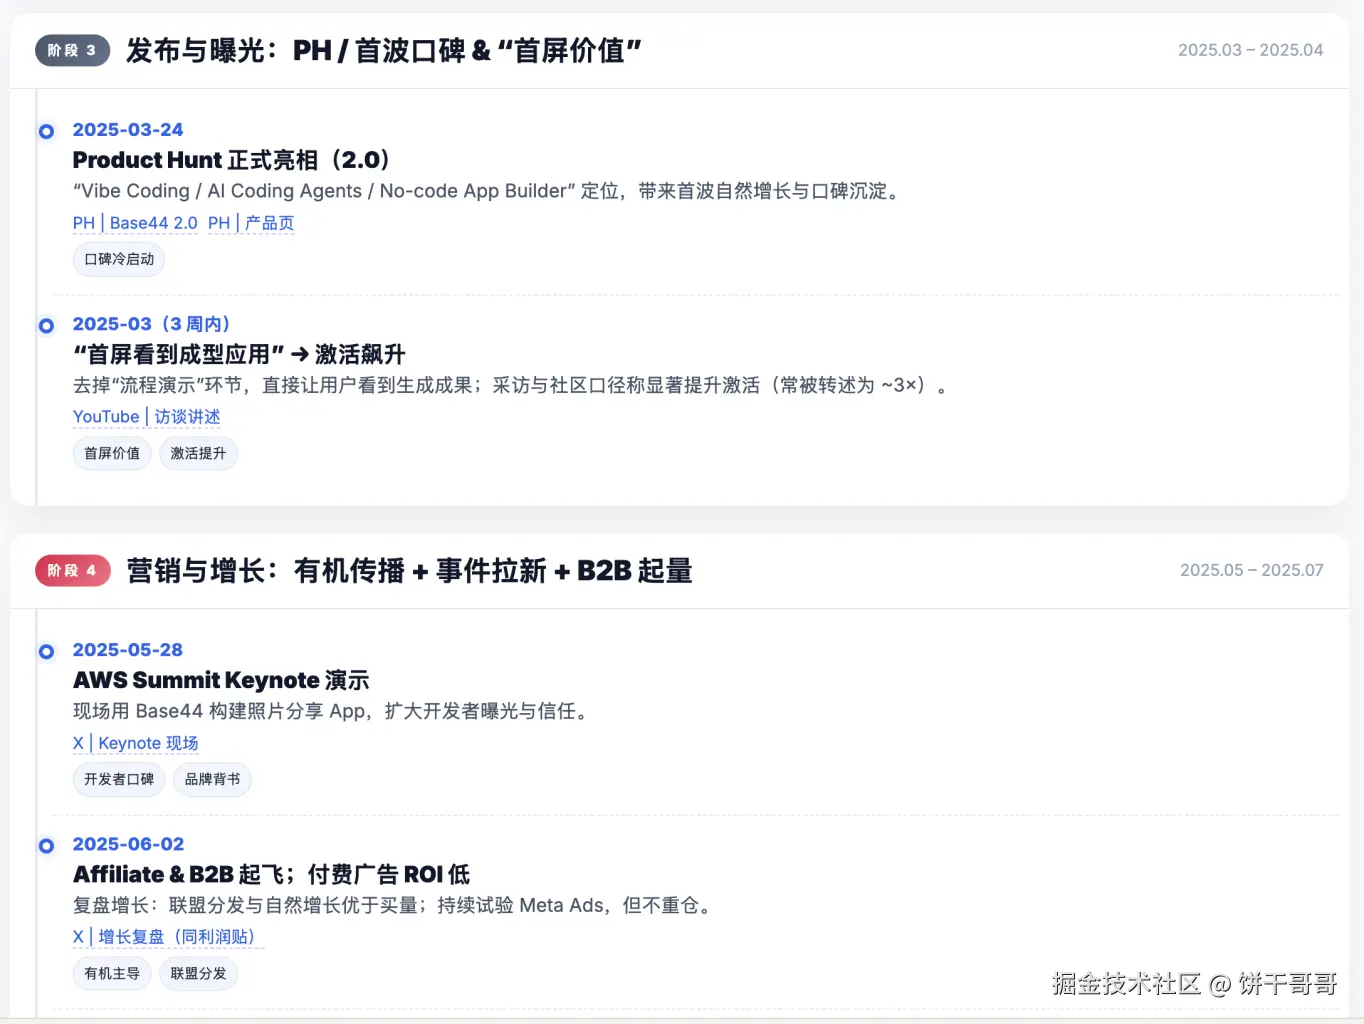This screenshot has width=1364, height=1024.
Task: Click the date "2025-06-02"
Action: point(128,844)
